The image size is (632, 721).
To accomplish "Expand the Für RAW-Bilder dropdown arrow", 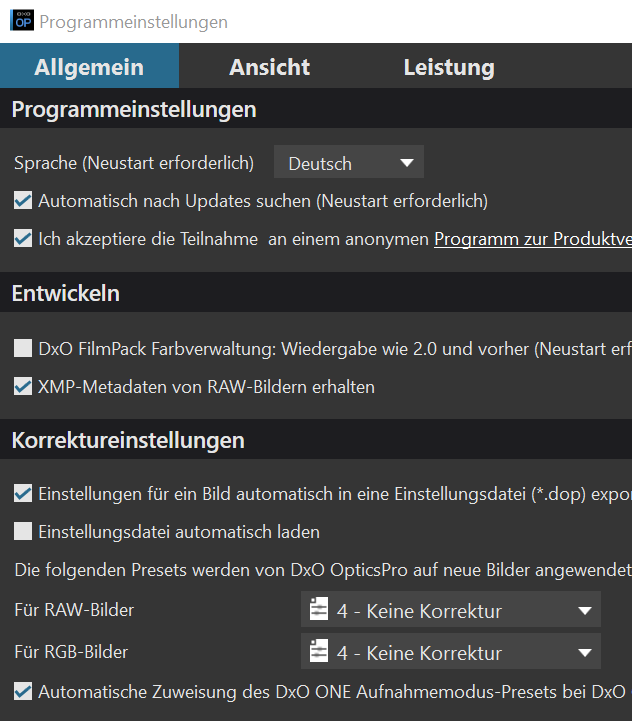I will tap(584, 611).
